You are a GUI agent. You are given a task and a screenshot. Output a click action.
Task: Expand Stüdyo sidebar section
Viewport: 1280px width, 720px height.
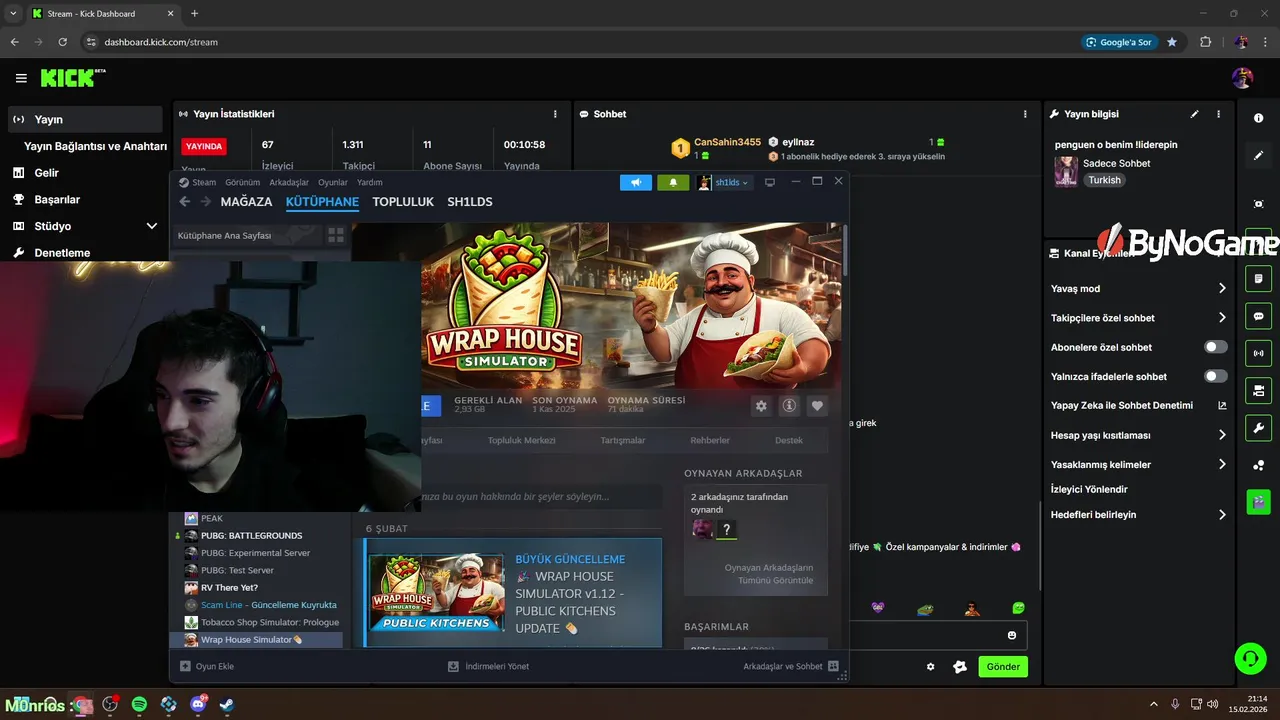tap(152, 226)
